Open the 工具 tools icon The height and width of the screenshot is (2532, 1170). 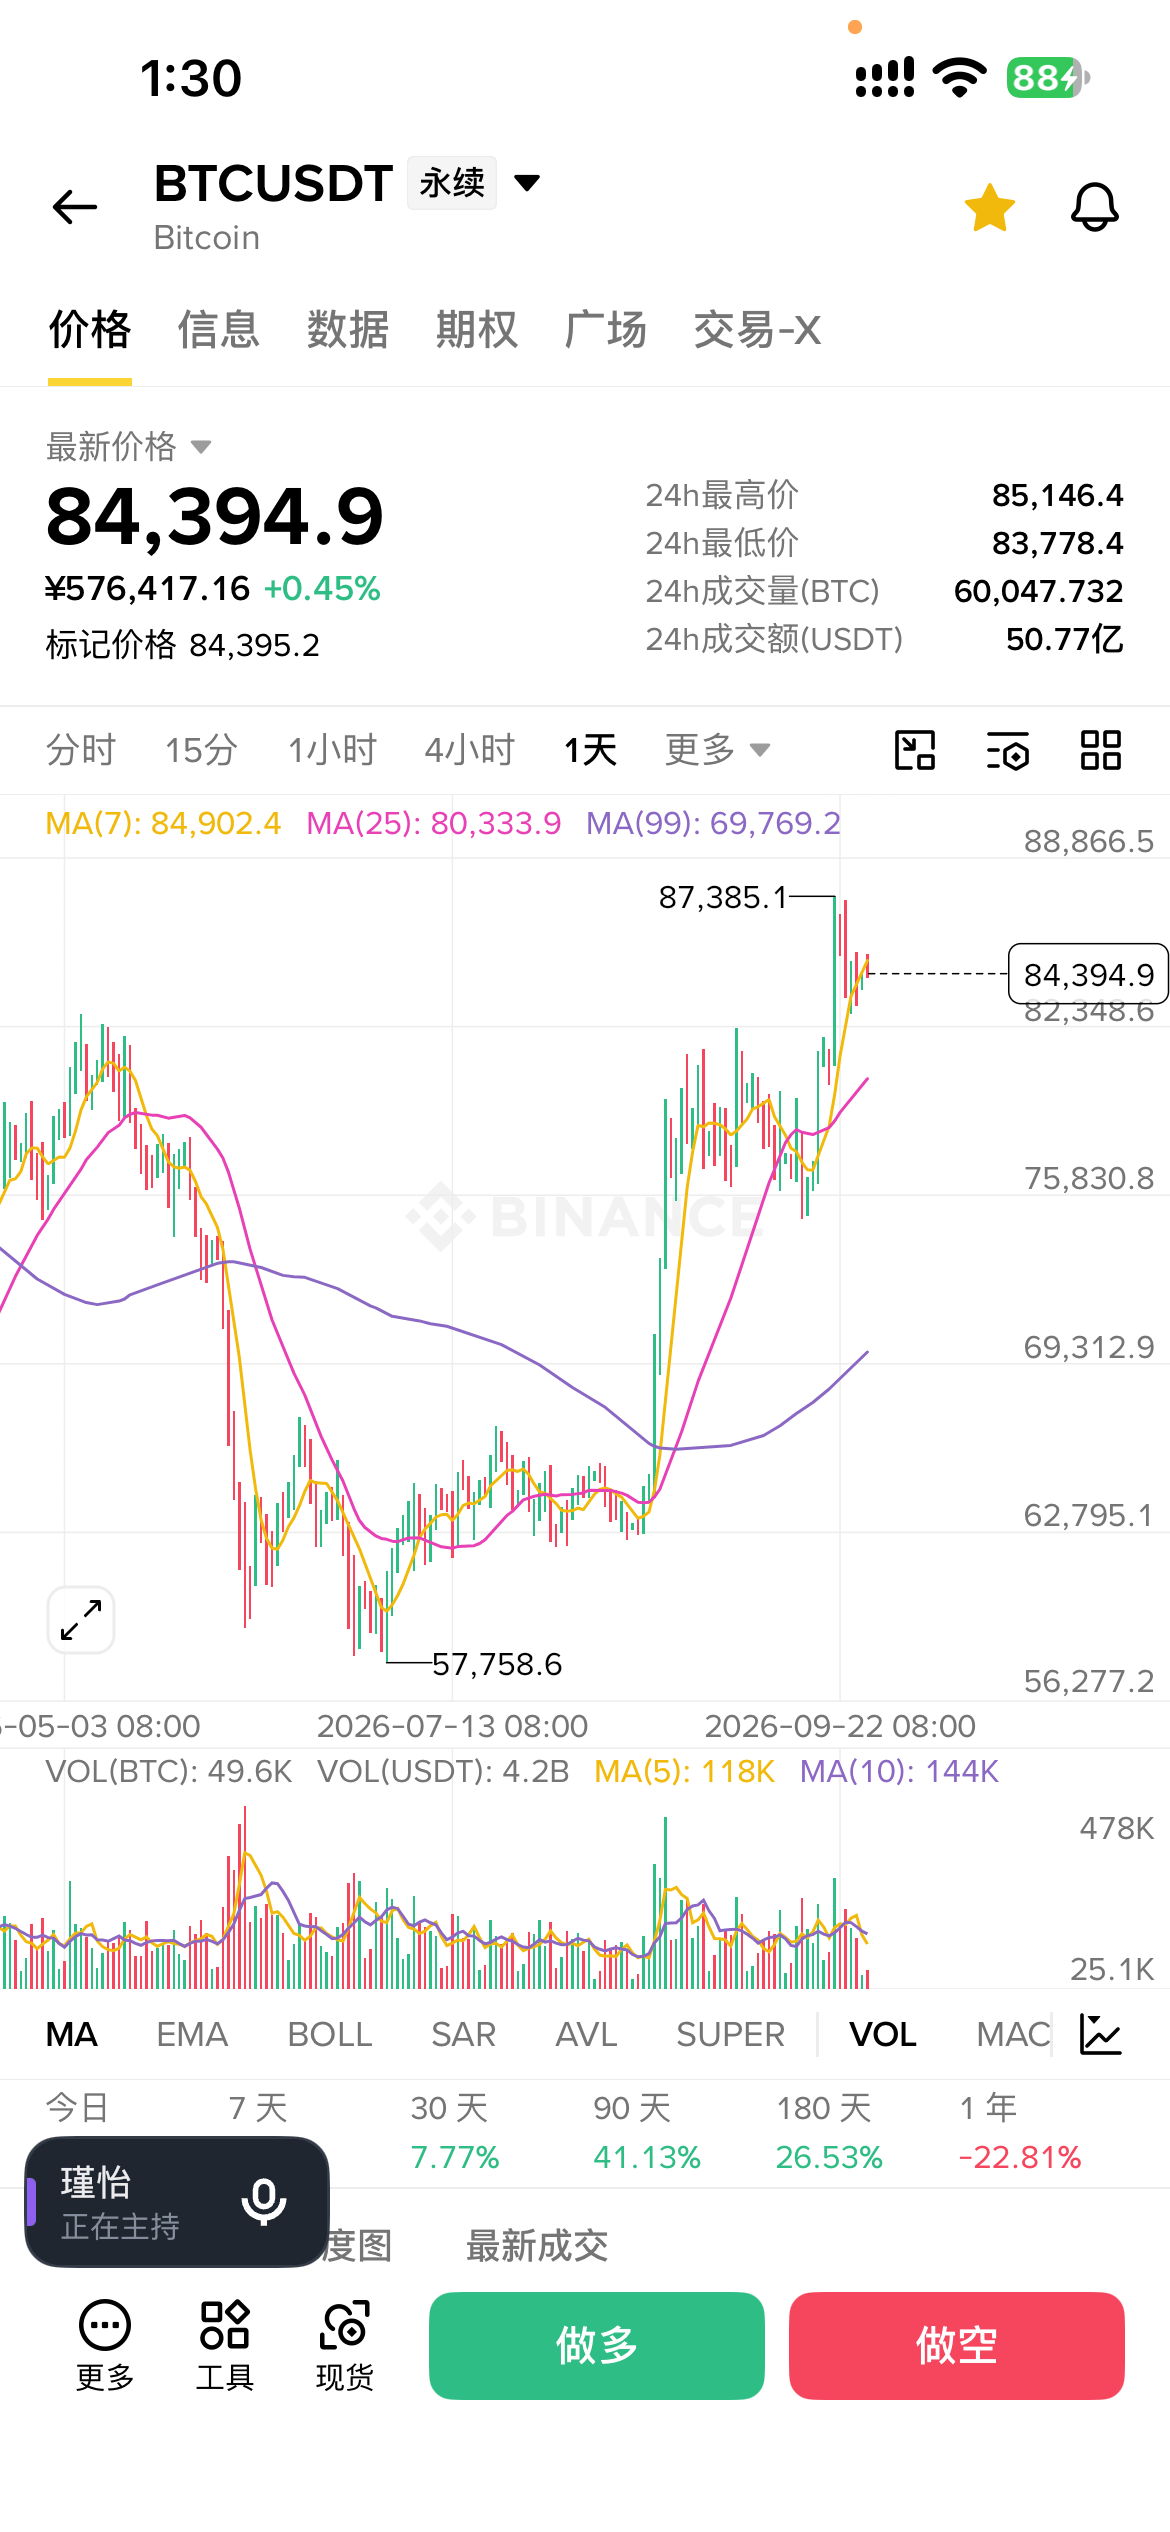[x=225, y=2344]
